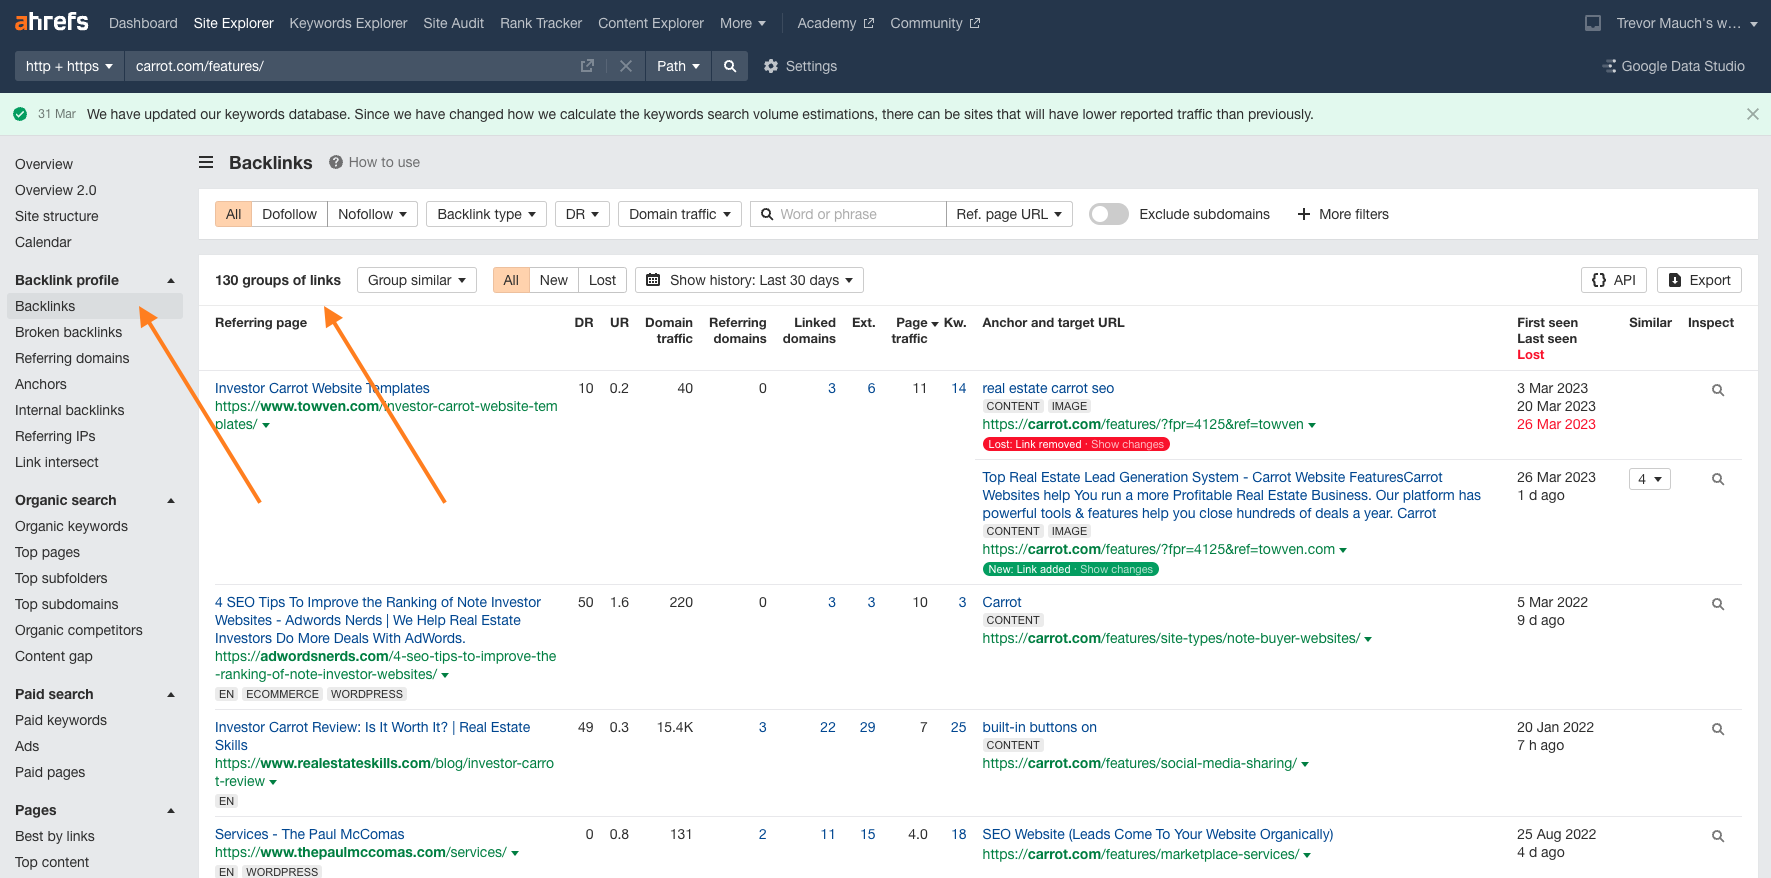Select the All link-type filter
Viewport: 1771px width, 878px height.
coord(233,214)
